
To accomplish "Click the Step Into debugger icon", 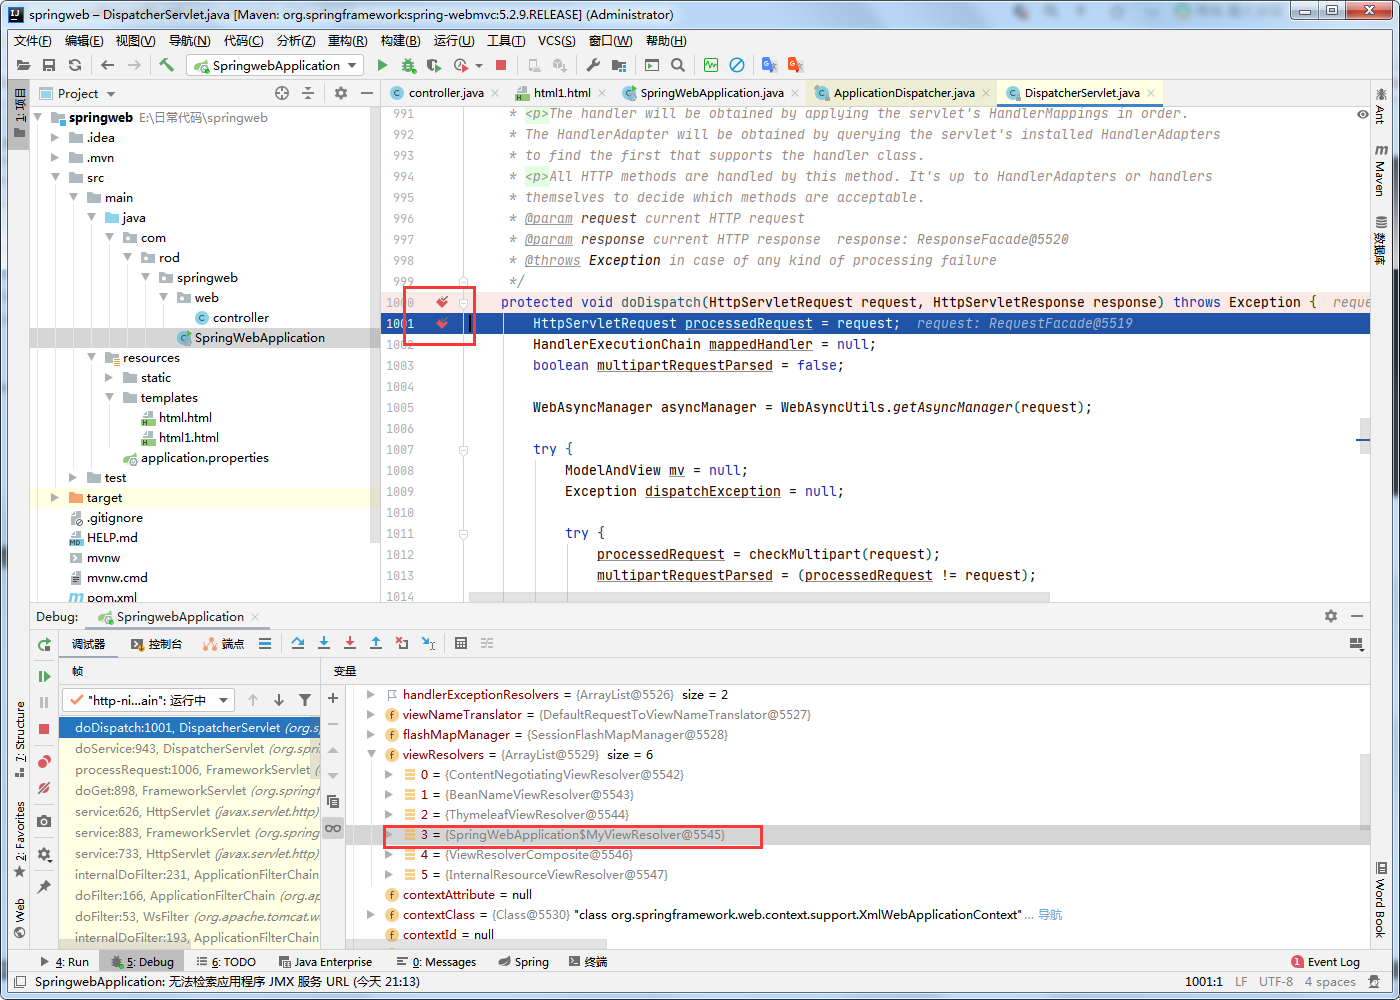I will click(x=324, y=643).
